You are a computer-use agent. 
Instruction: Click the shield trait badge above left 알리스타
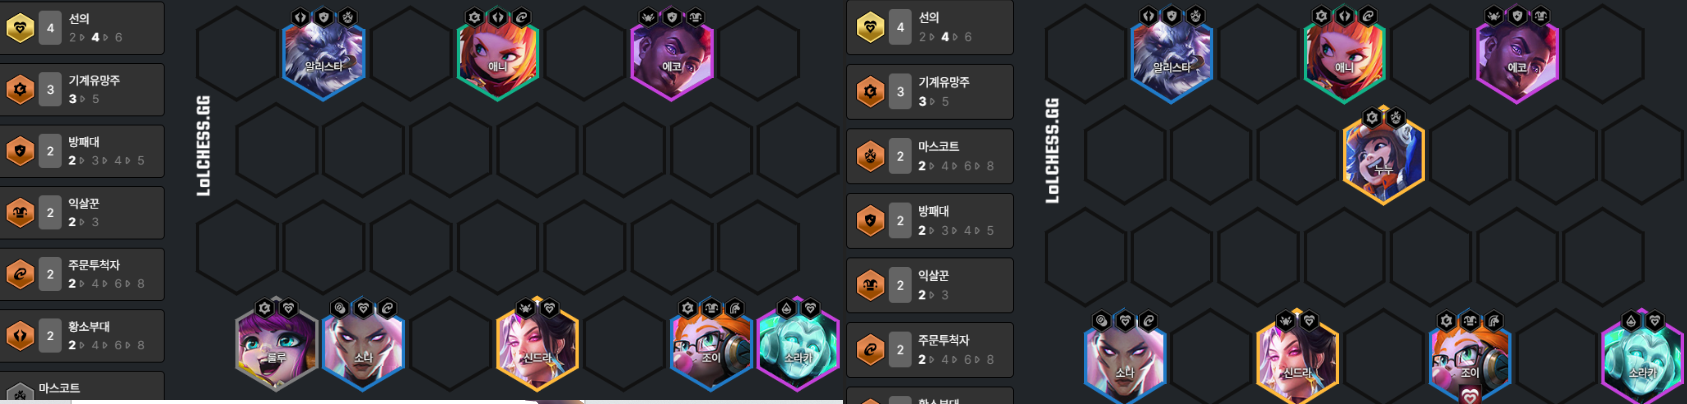coord(323,18)
